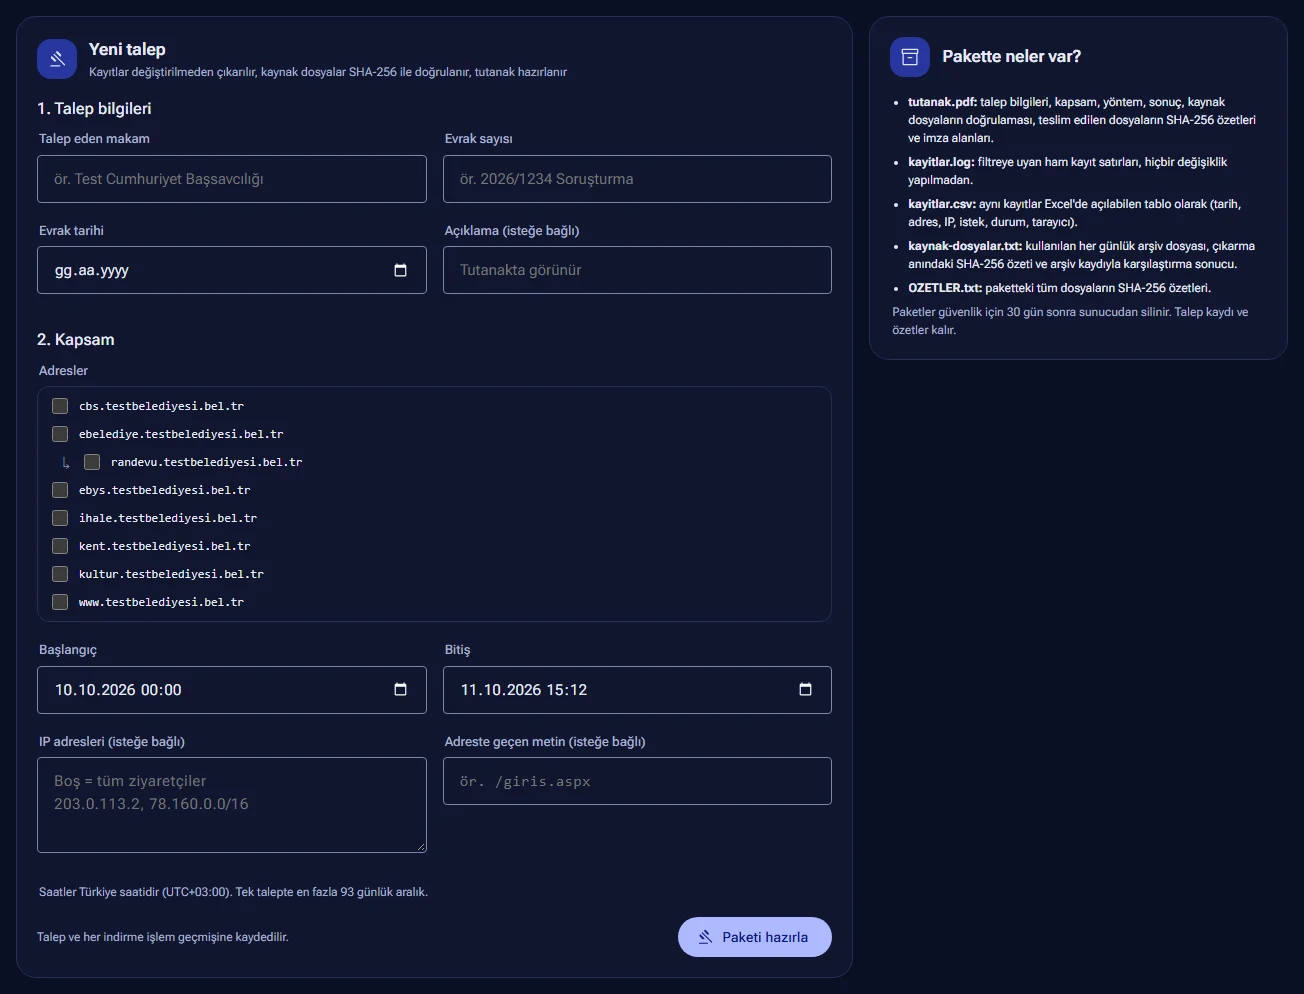Tick kultur.testbelediyesi.bel.tr checkbox

tap(60, 574)
